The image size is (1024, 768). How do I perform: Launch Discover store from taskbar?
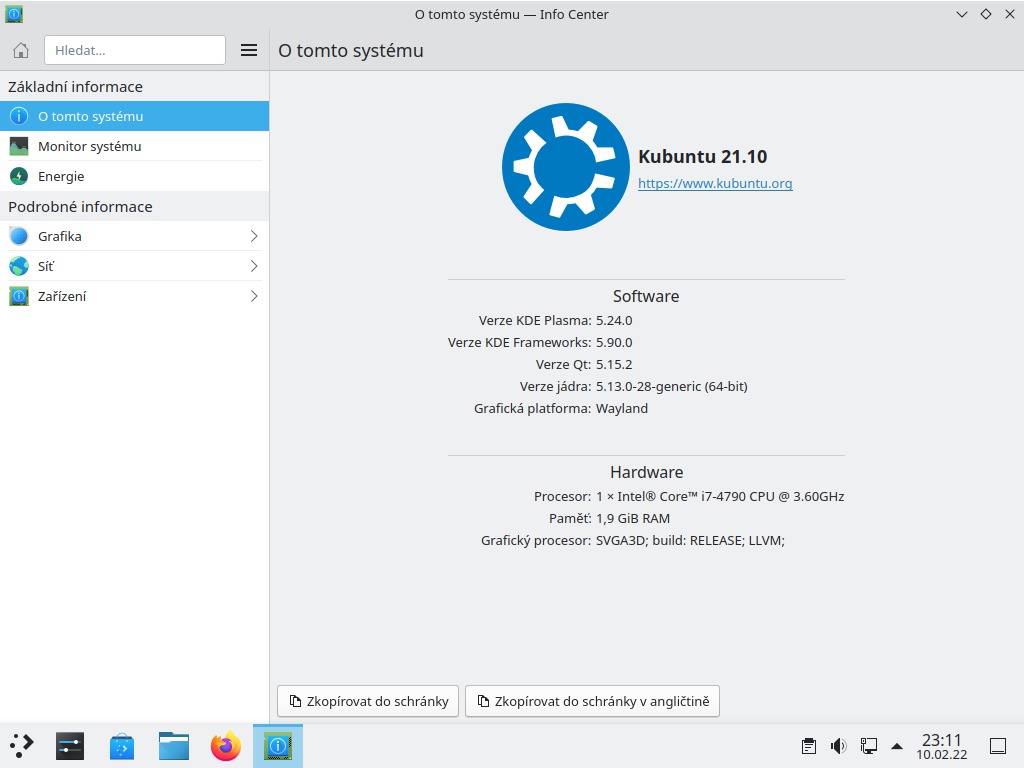coord(122,746)
